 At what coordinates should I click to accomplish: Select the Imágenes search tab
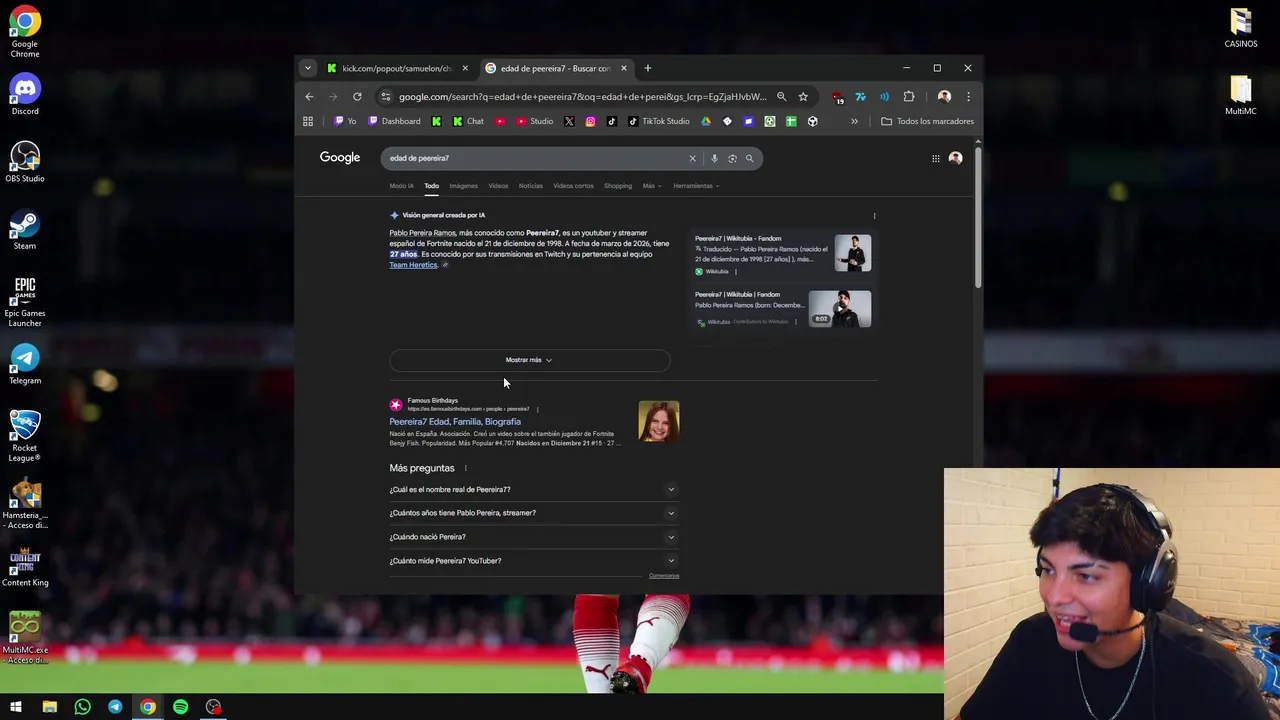[x=463, y=186]
